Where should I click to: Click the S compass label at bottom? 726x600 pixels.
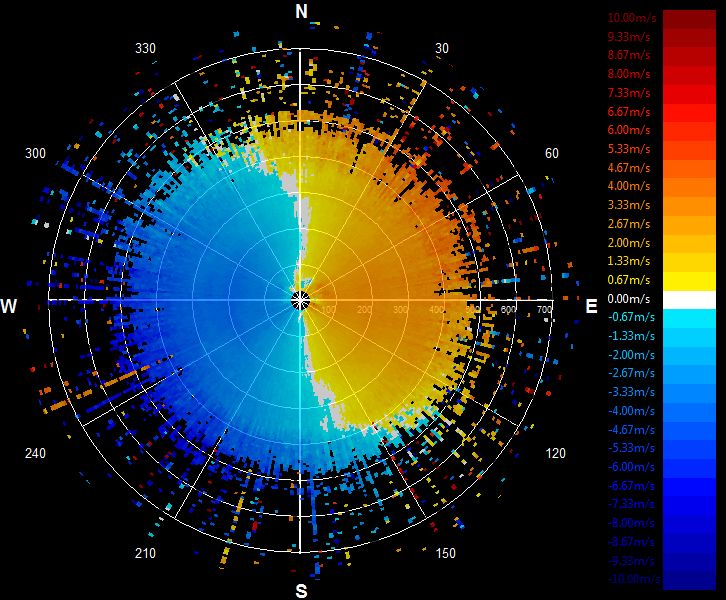[x=301, y=591]
